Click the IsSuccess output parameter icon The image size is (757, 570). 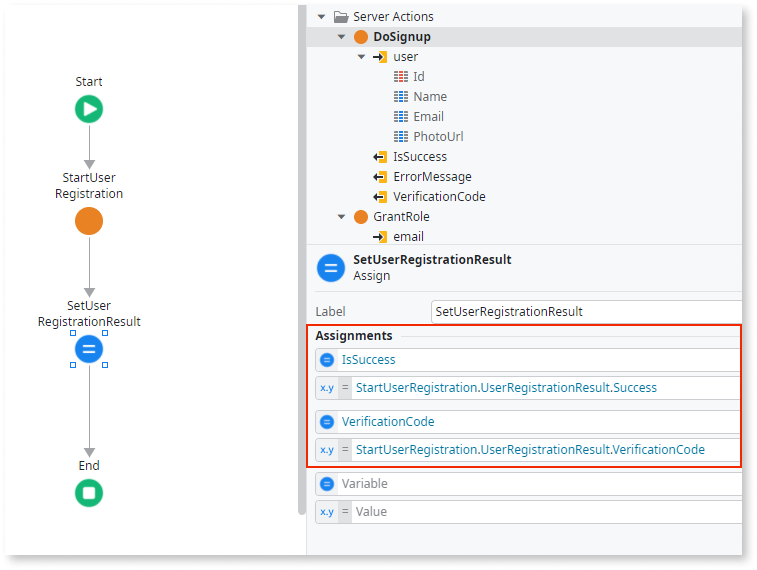coord(380,157)
